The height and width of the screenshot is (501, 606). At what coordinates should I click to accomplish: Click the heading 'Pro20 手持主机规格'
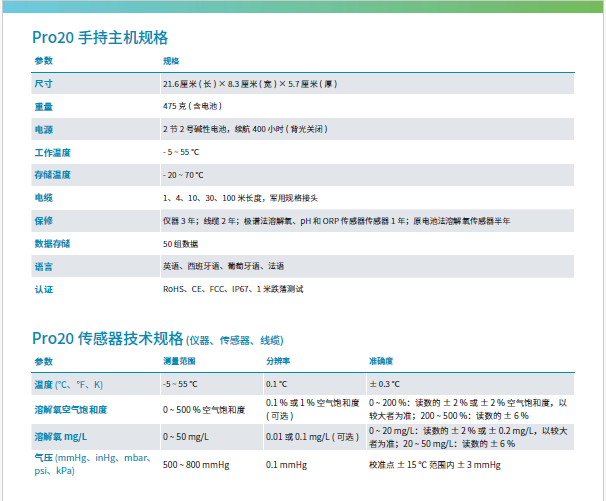100,37
